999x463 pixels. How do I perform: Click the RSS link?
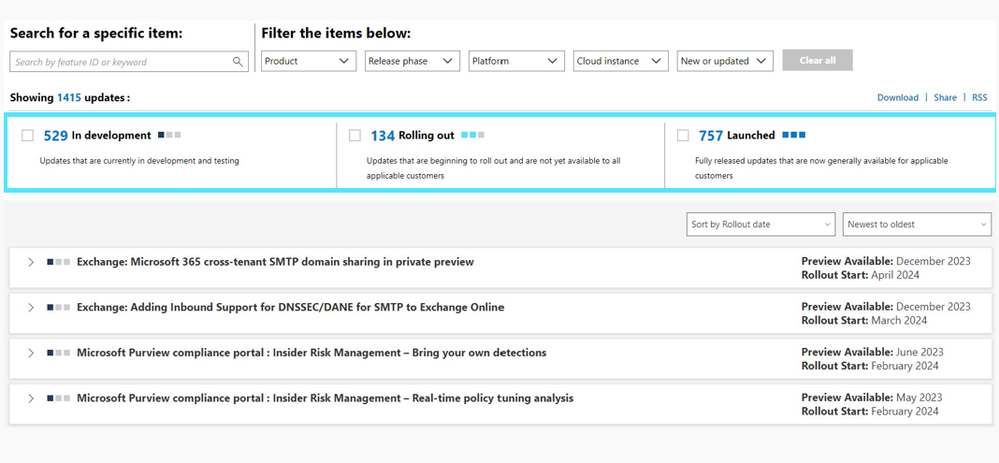point(979,97)
